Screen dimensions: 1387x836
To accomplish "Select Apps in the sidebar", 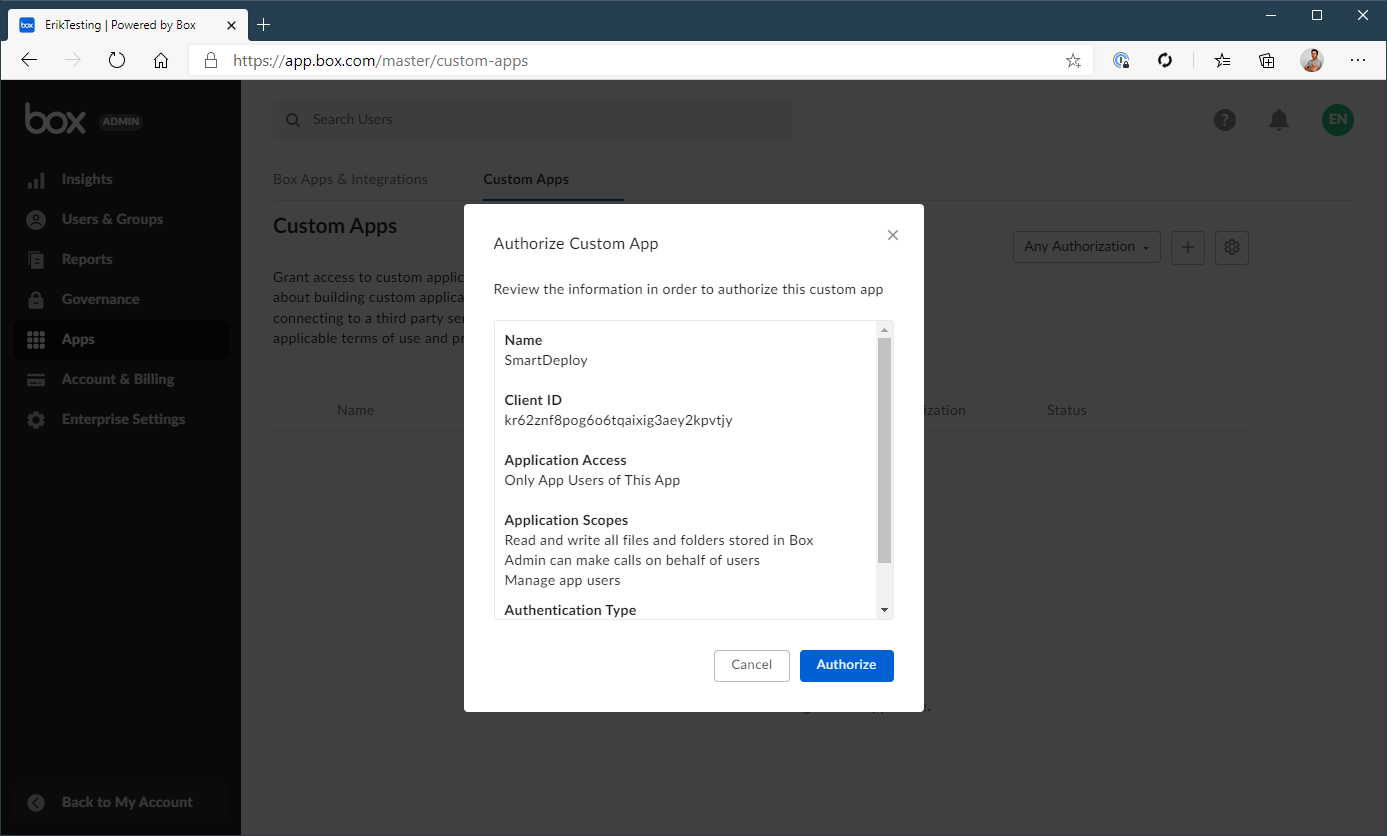I will point(120,340).
